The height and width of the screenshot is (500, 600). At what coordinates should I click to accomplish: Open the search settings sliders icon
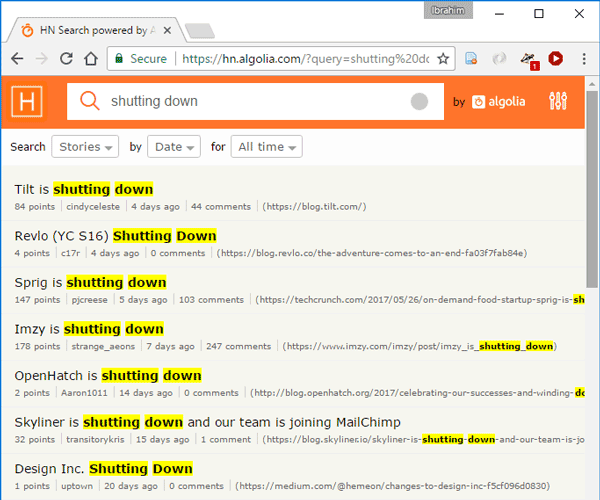click(x=558, y=101)
